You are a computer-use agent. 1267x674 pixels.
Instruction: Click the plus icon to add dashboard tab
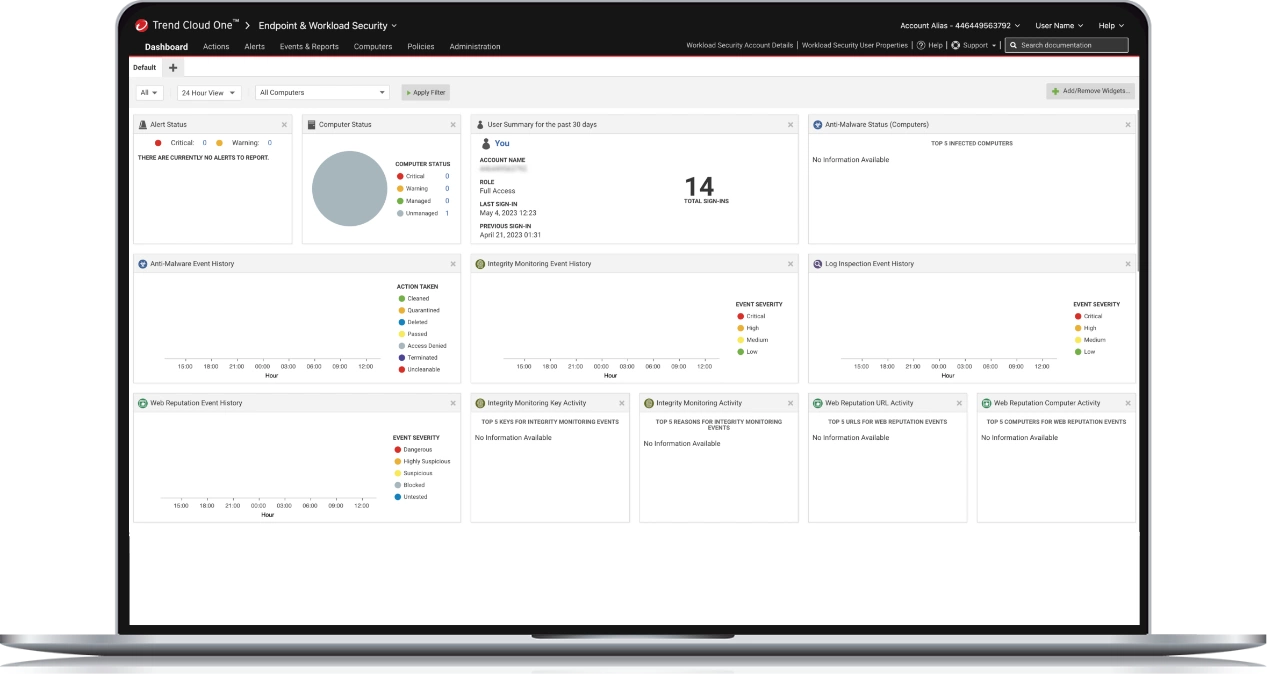(173, 68)
